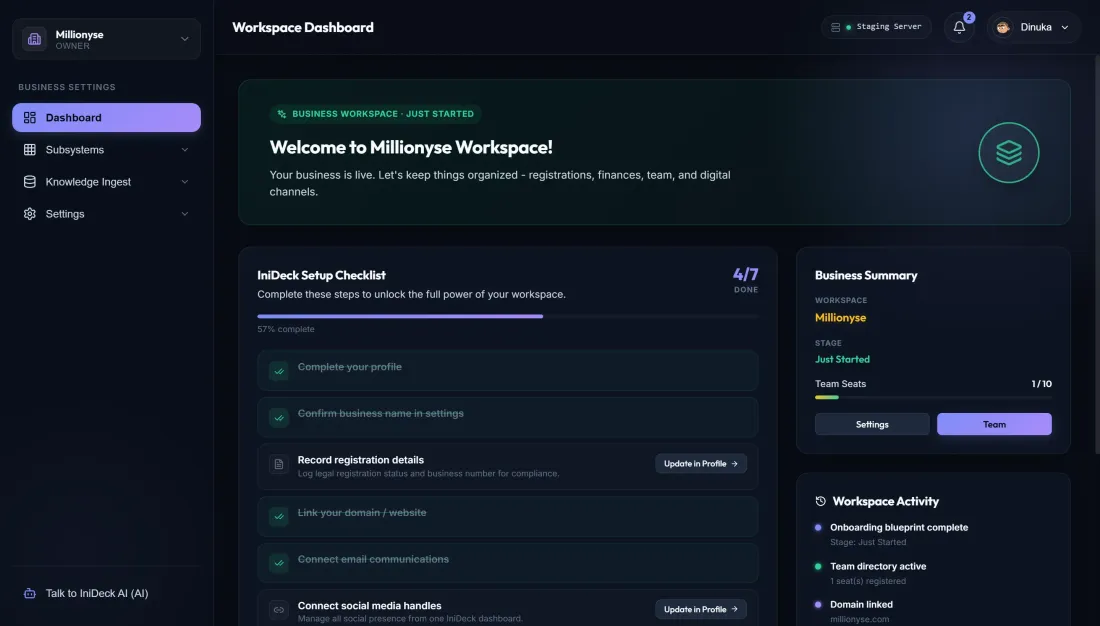Click the Dashboard grid icon in sidebar
Viewport: 1100px width, 626px height.
pyautogui.click(x=29, y=117)
